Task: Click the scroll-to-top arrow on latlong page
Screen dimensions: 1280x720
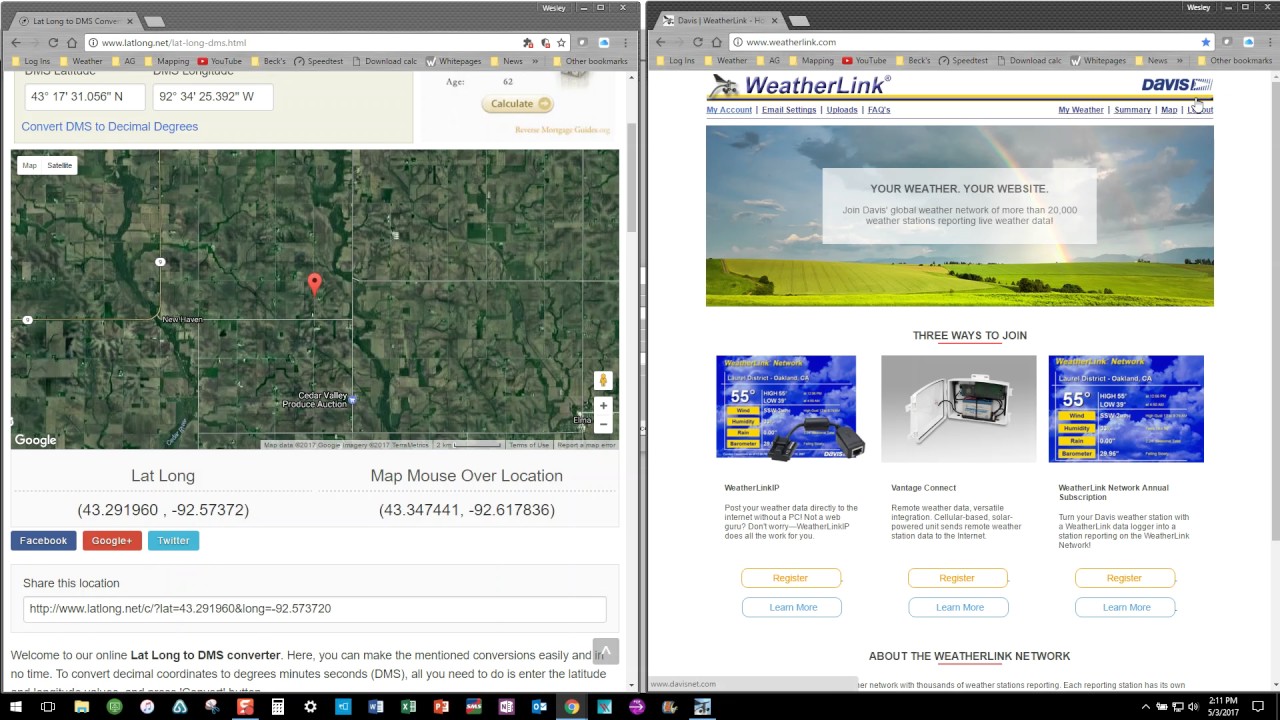Action: pyautogui.click(x=605, y=652)
